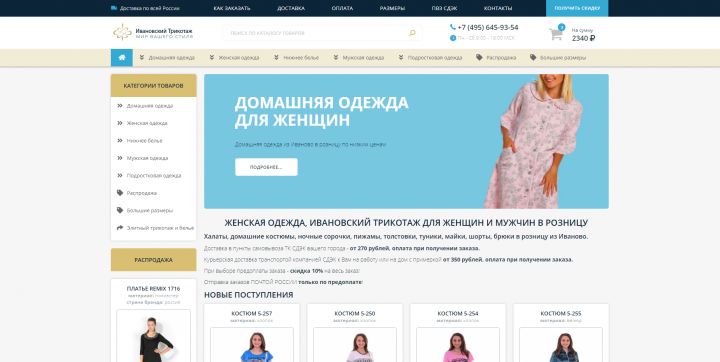Open ПВЗ СДЭК top menu item
720x362 pixels.
click(x=444, y=8)
